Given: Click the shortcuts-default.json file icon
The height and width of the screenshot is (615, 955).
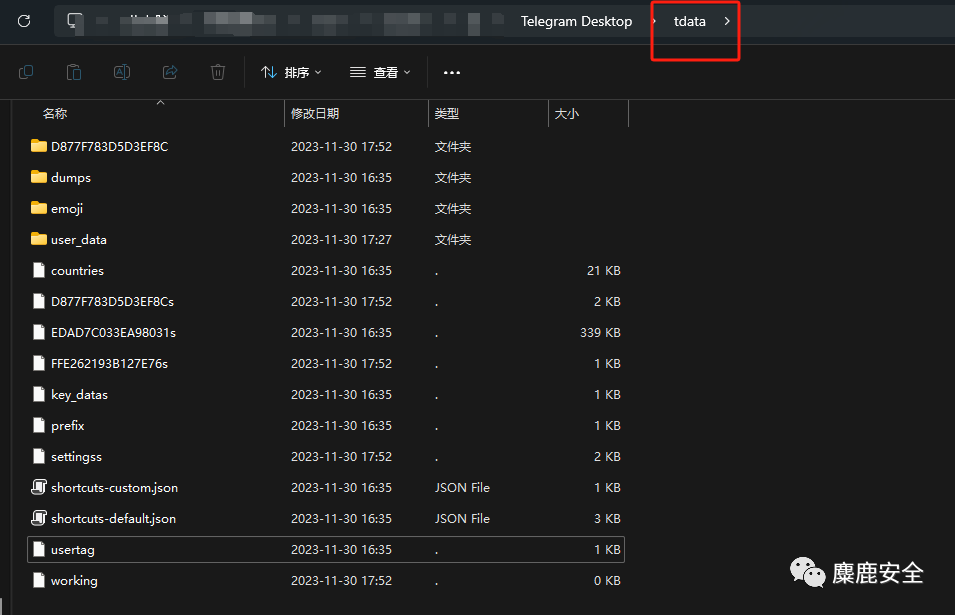Looking at the screenshot, I should (x=39, y=518).
